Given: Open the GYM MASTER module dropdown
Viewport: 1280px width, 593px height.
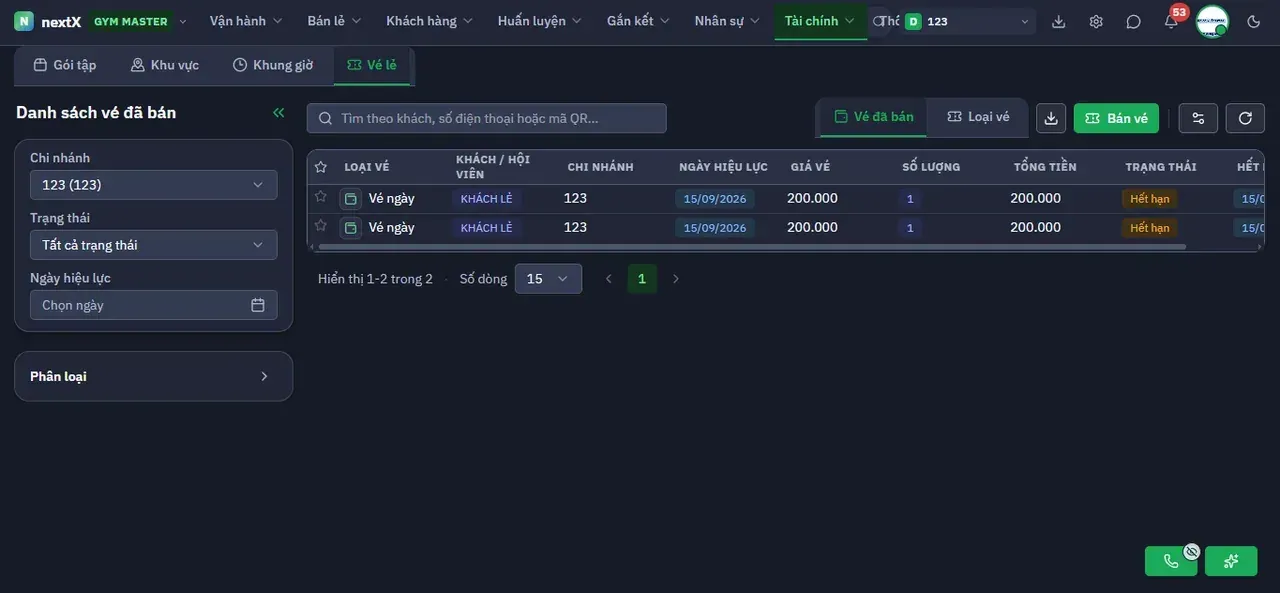Looking at the screenshot, I should [138, 21].
